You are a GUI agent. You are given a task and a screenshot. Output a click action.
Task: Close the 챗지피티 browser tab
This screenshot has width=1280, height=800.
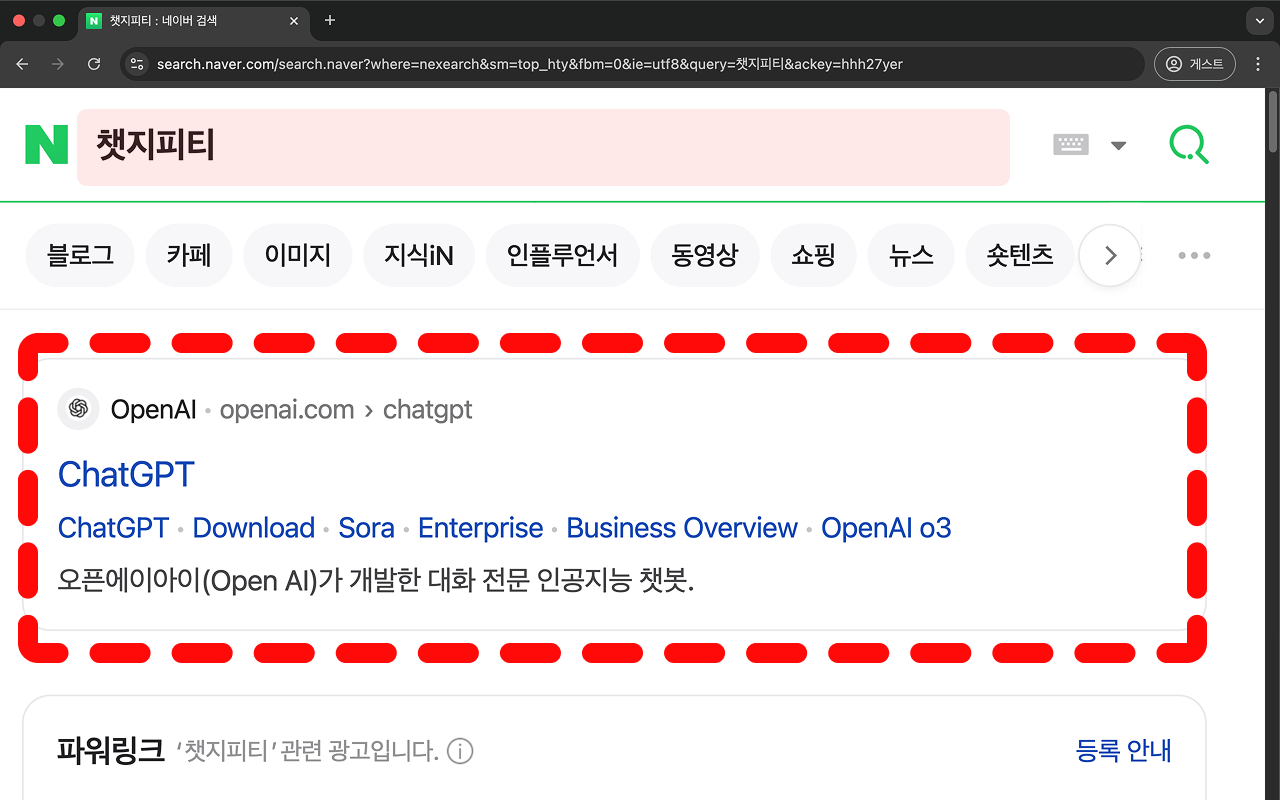pyautogui.click(x=293, y=20)
